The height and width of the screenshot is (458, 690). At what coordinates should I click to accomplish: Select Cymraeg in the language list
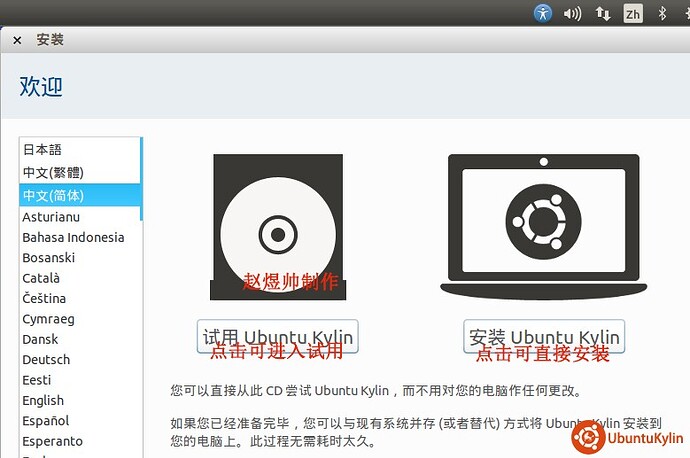80,319
